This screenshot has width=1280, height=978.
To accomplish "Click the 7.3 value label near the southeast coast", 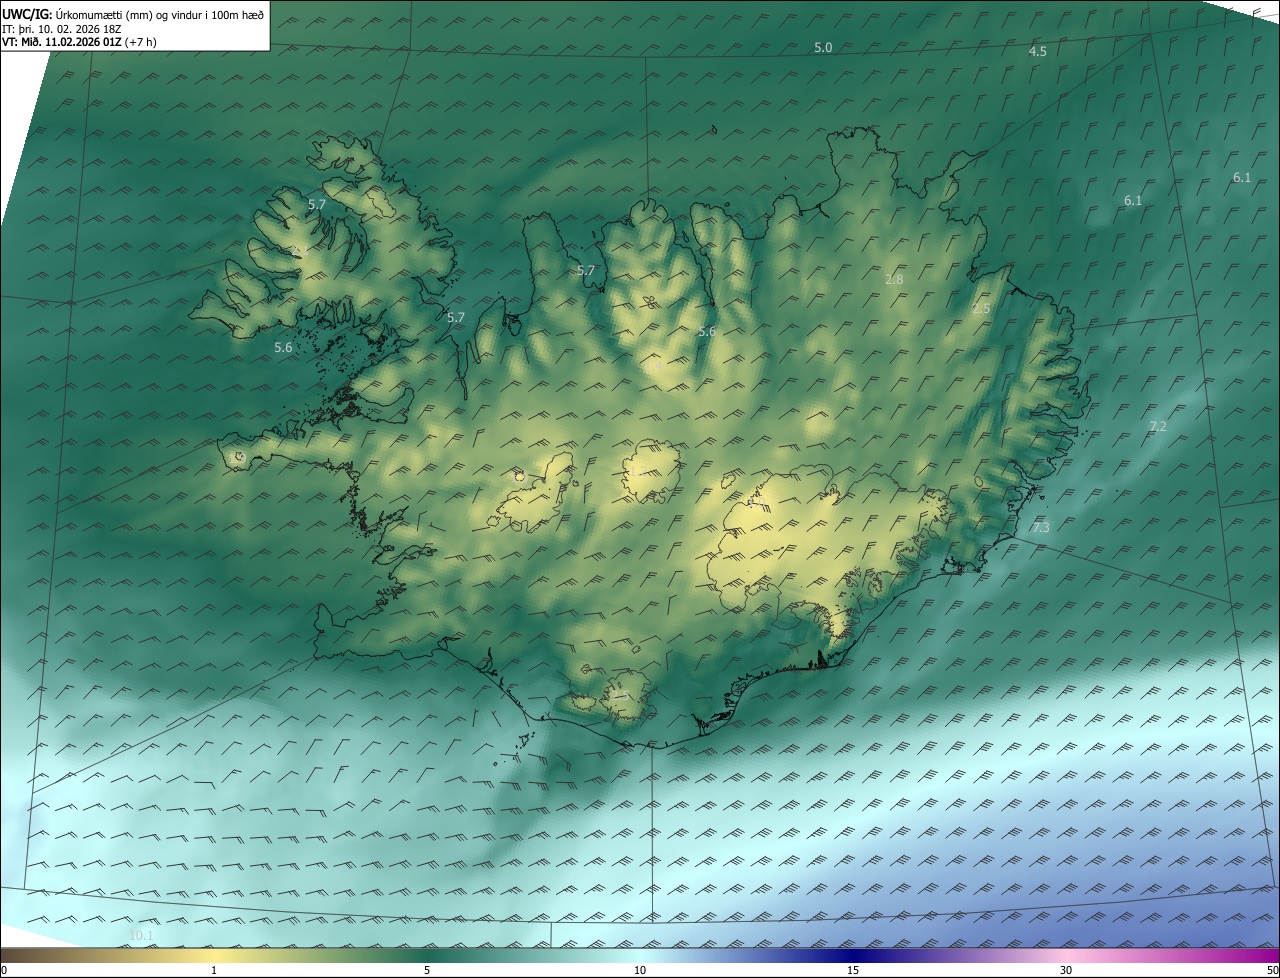I will point(1042,527).
